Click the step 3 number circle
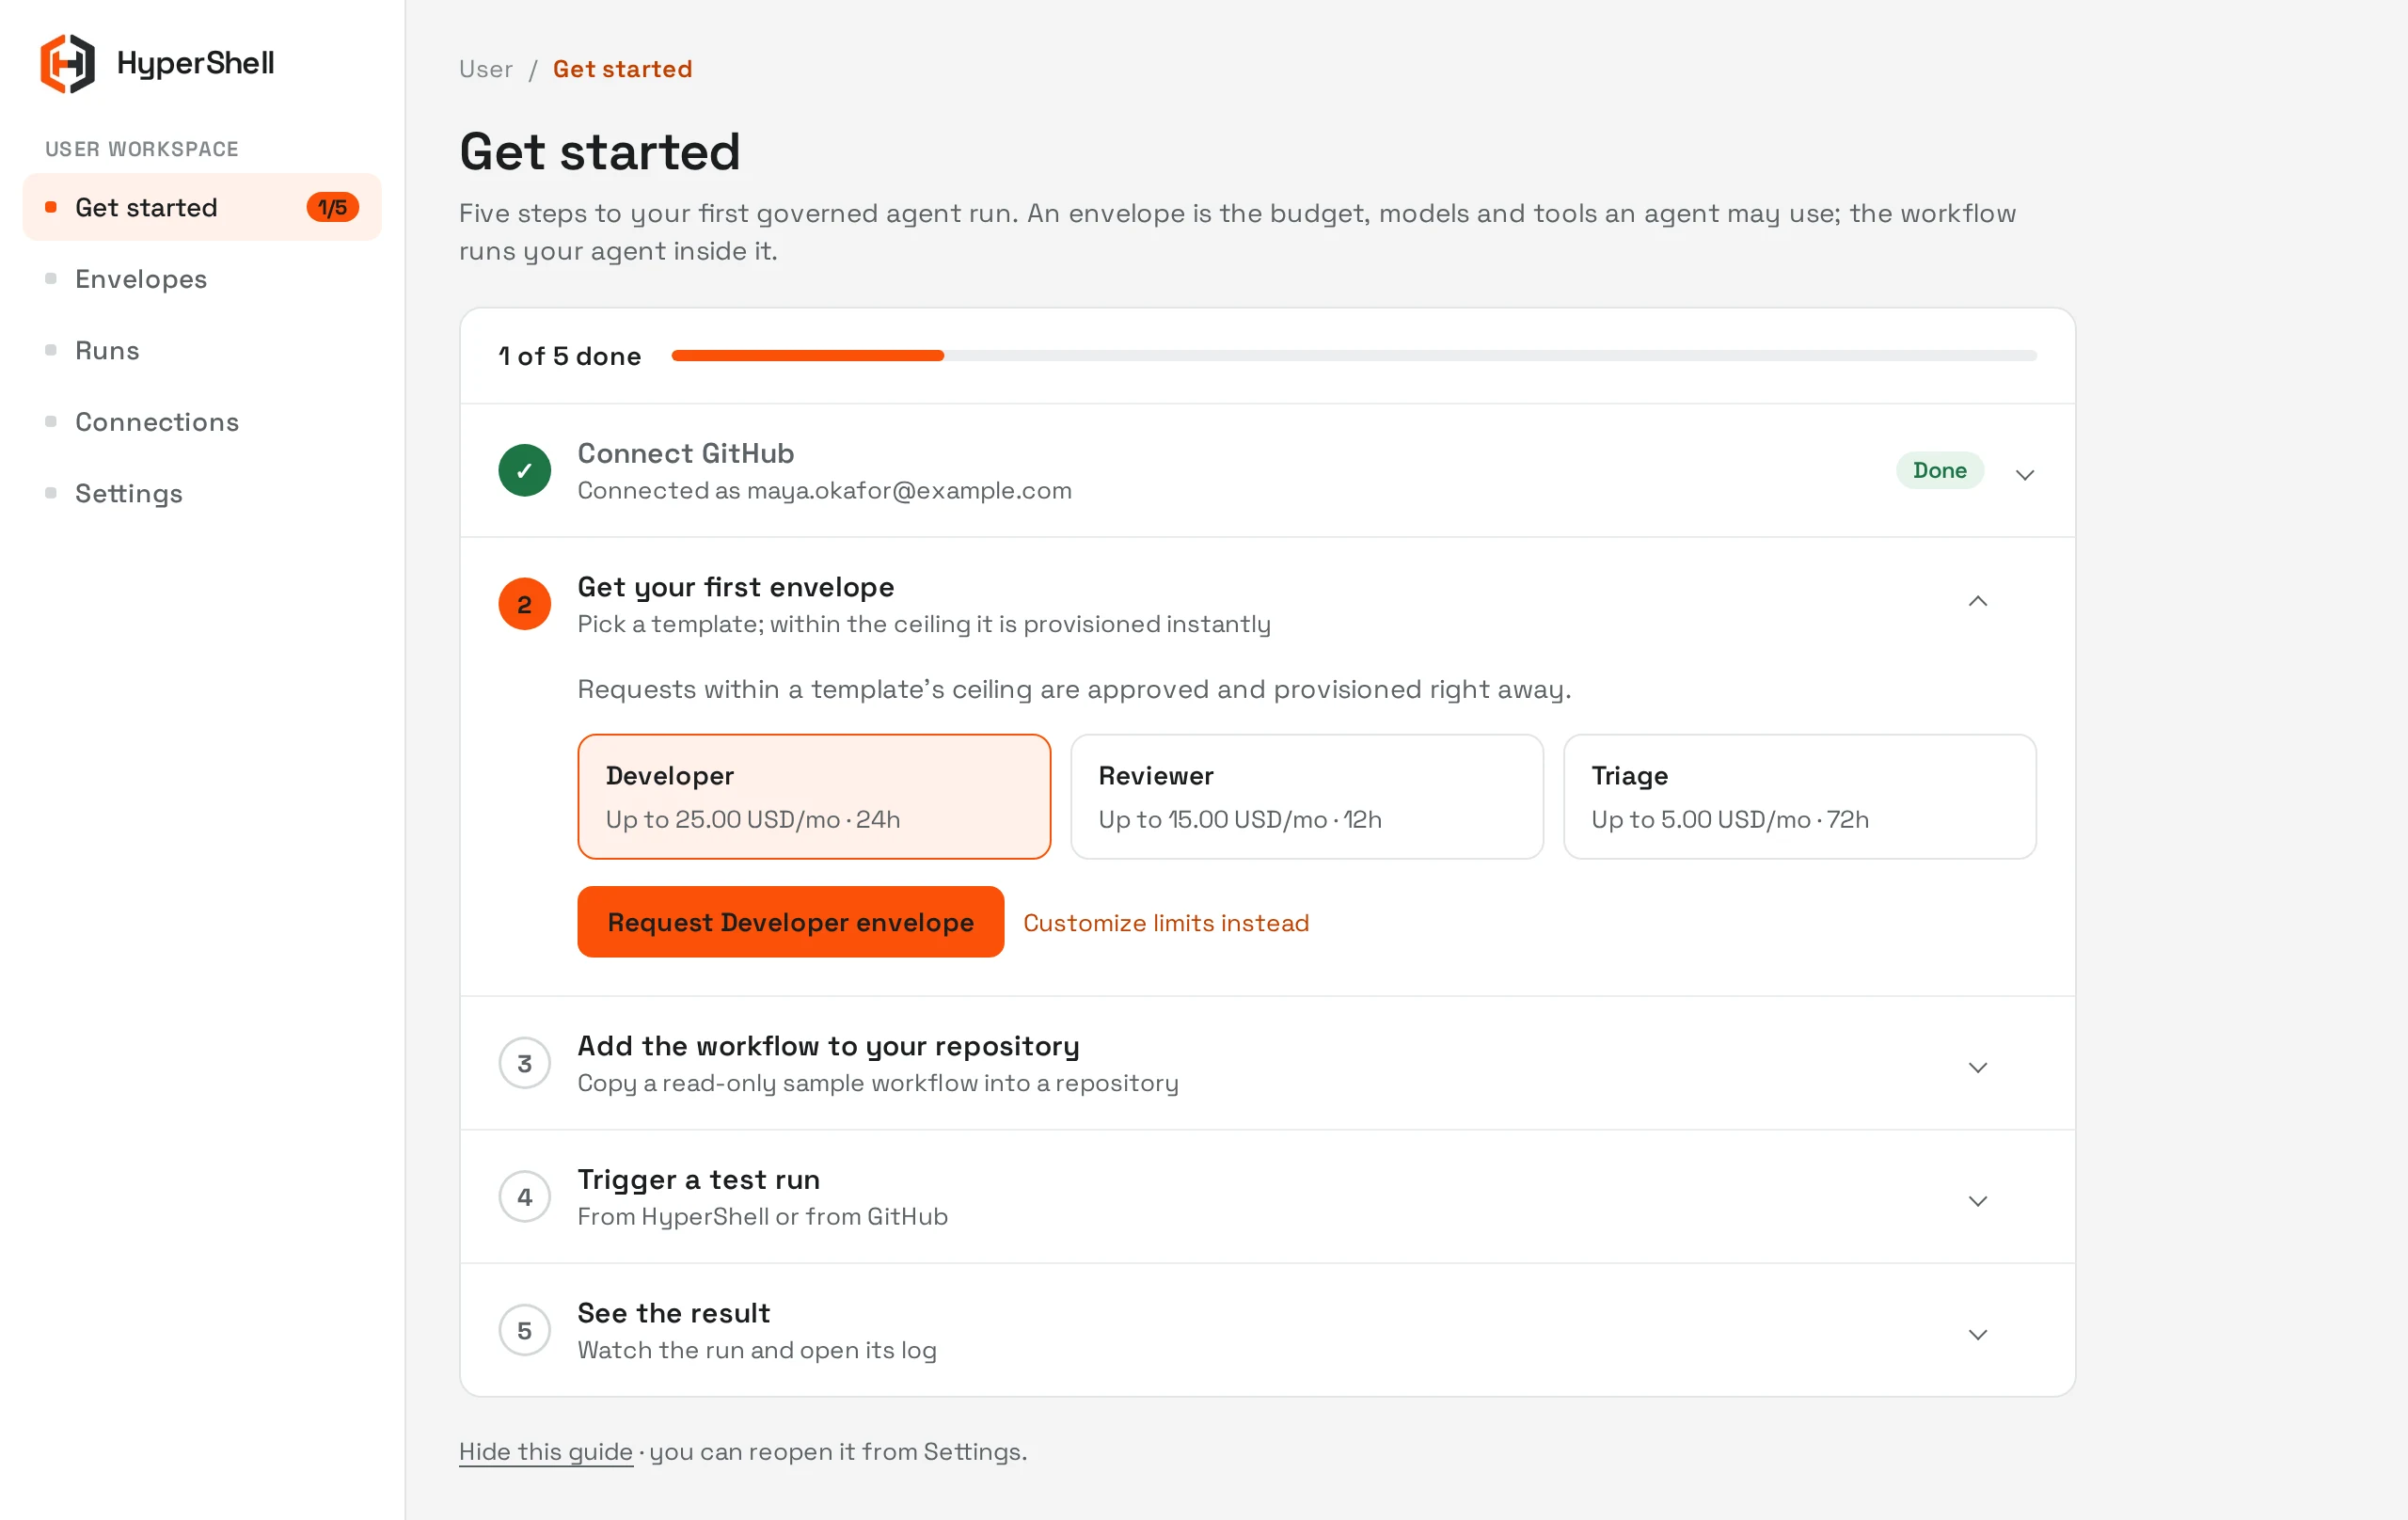The width and height of the screenshot is (2408, 1520). (x=524, y=1063)
